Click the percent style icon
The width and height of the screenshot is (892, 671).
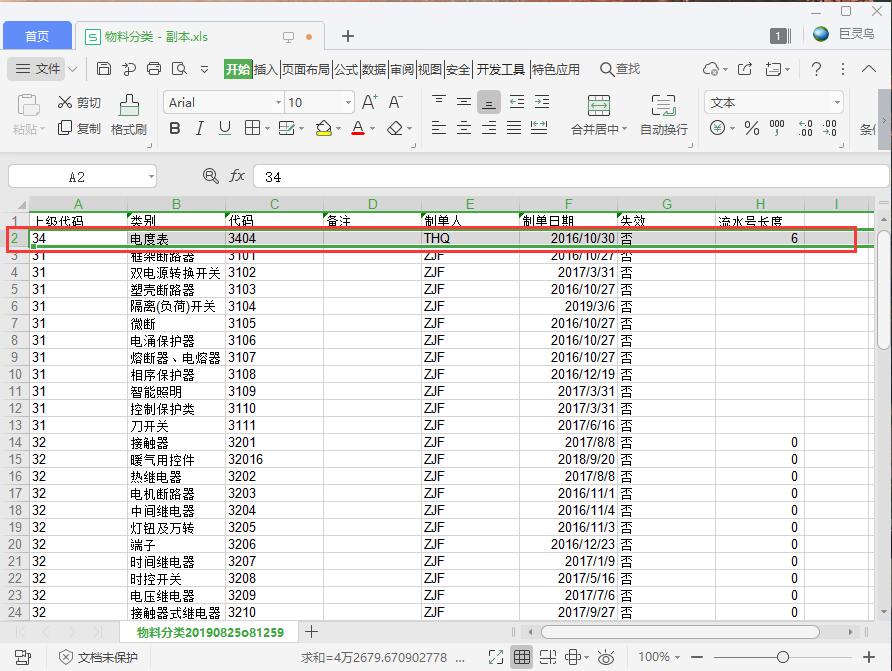pos(751,128)
